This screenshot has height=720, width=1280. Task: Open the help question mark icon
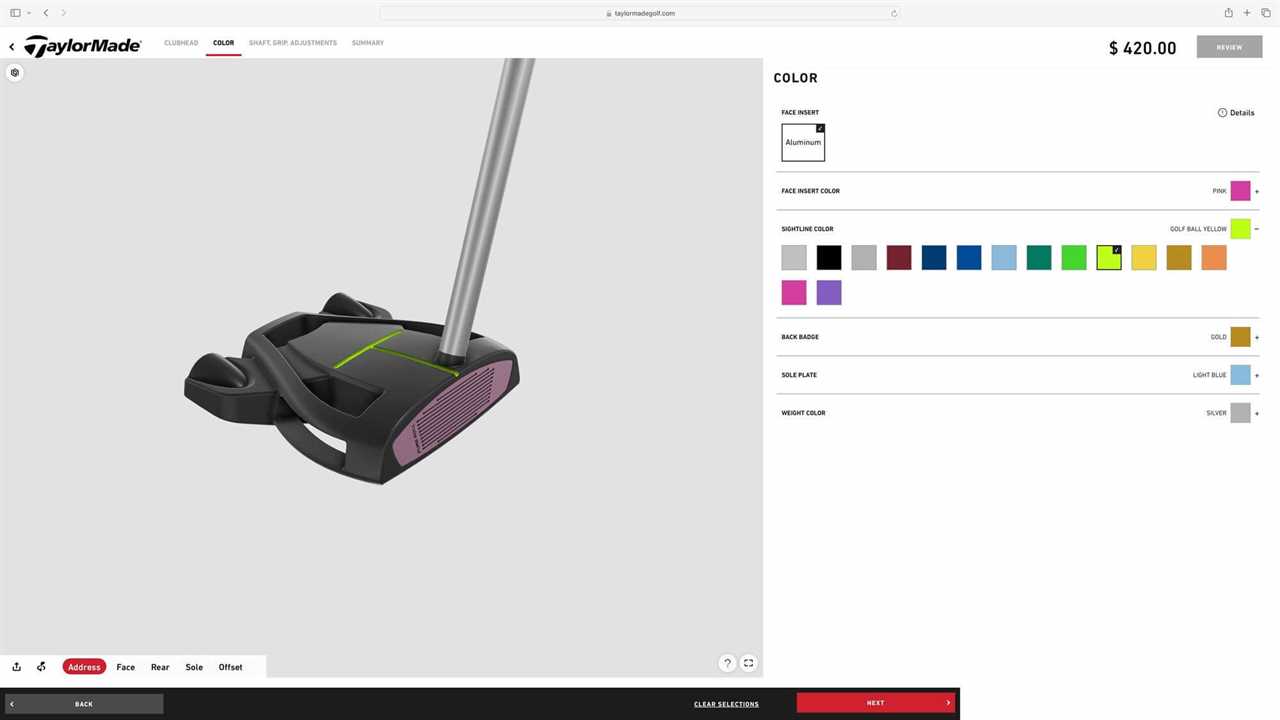tap(727, 663)
